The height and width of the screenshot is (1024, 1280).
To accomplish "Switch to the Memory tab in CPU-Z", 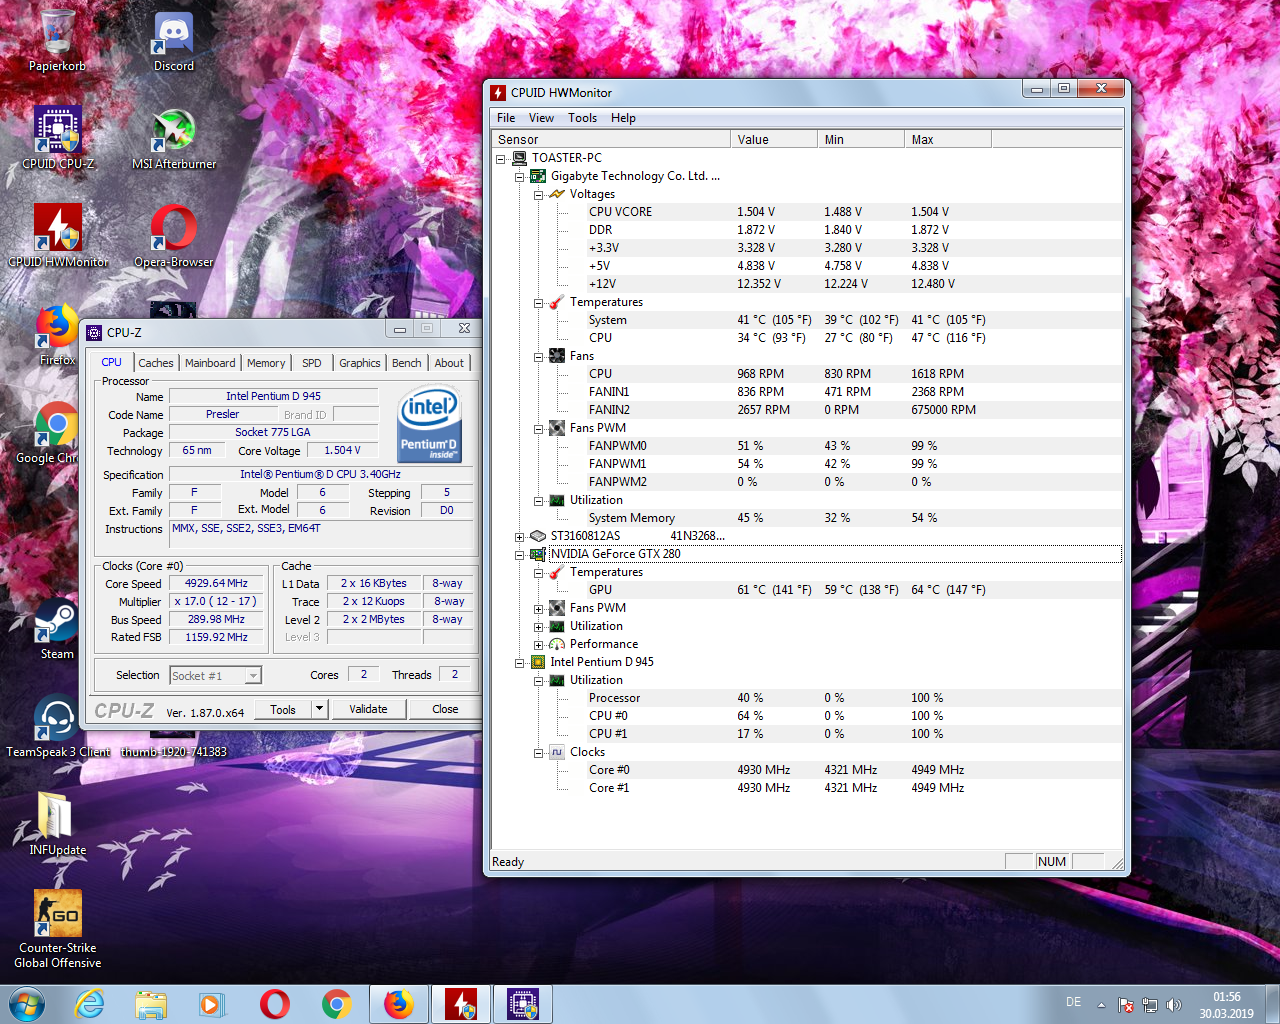I will [266, 363].
